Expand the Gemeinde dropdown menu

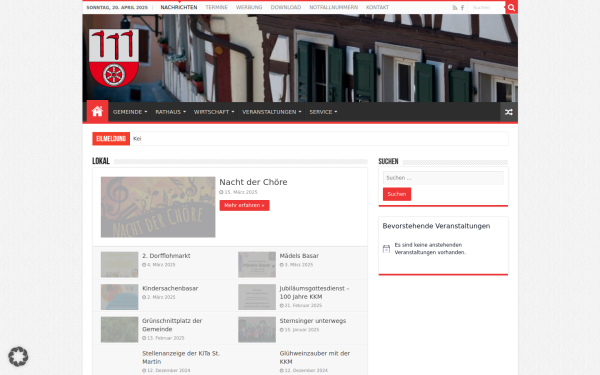point(130,112)
